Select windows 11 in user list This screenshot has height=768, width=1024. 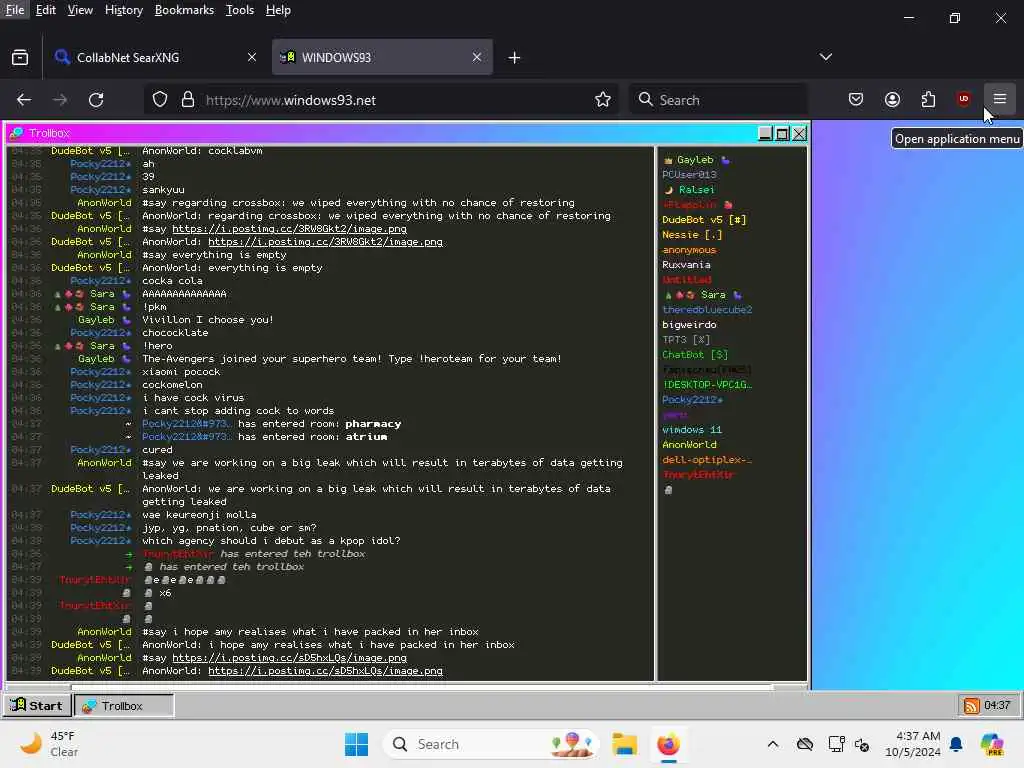692,430
